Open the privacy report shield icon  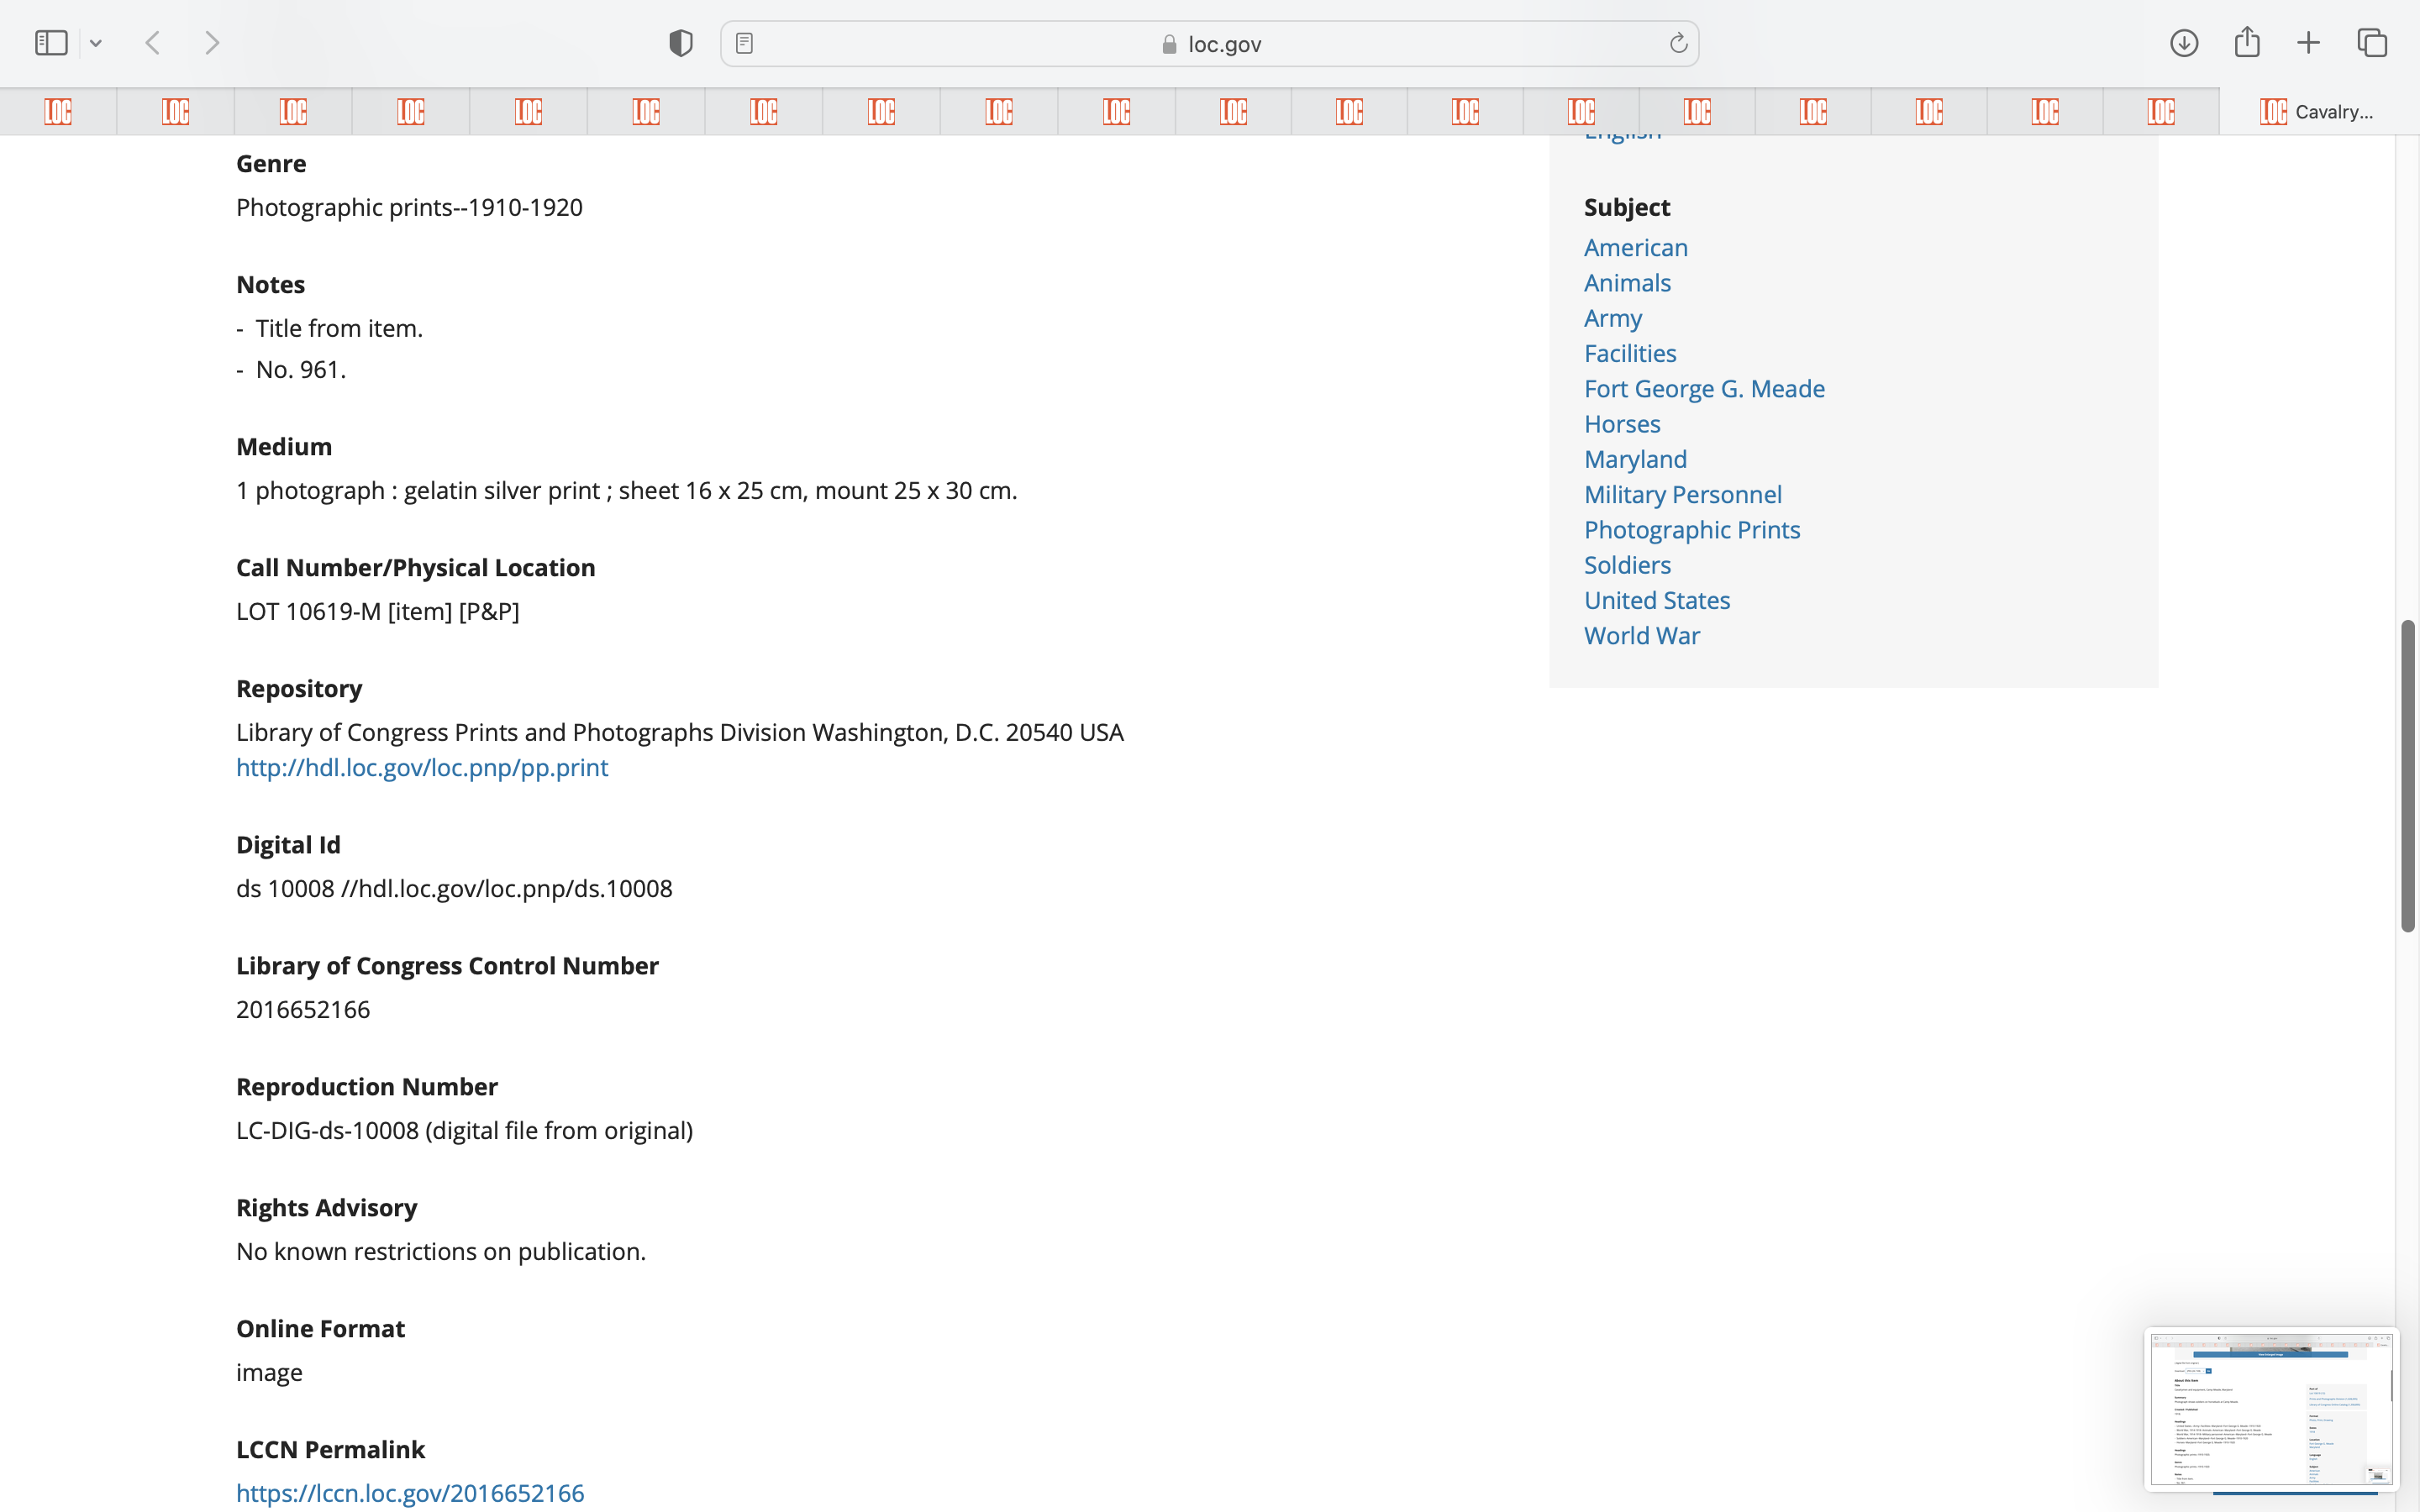point(681,43)
